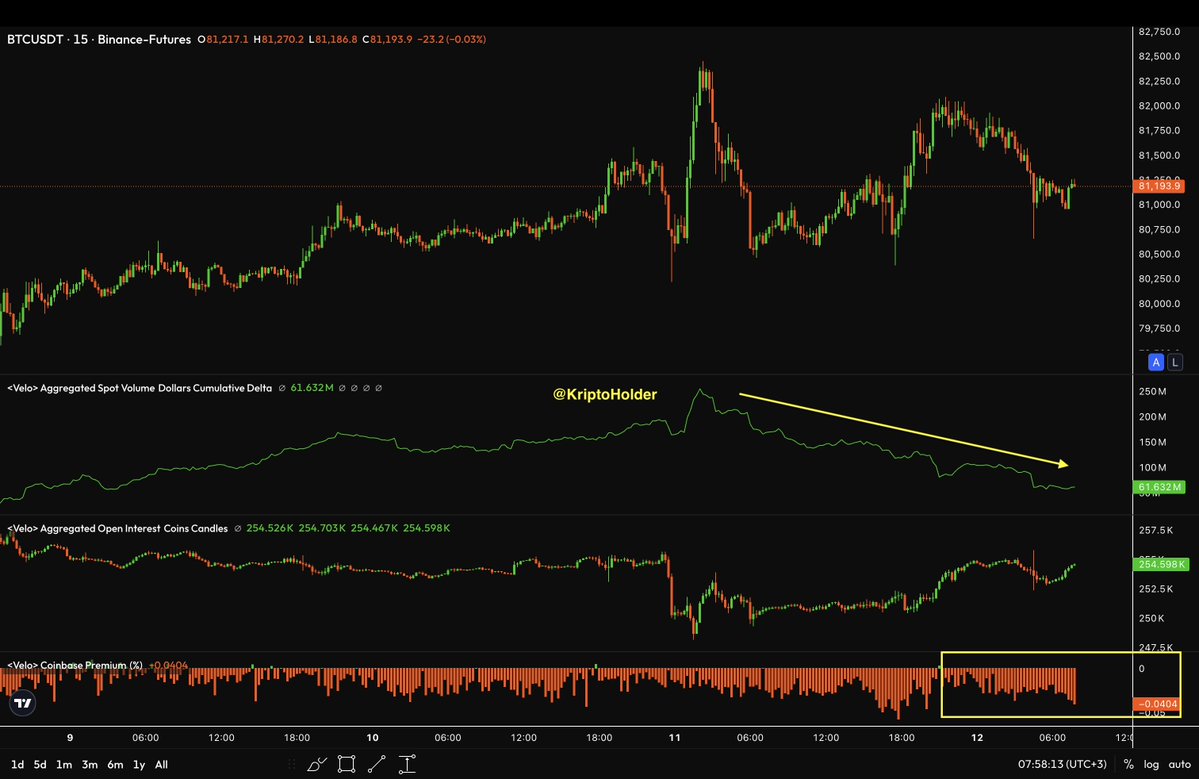The image size is (1199, 779).
Task: Open the timezone menu showing UTC+3
Action: tap(1062, 764)
